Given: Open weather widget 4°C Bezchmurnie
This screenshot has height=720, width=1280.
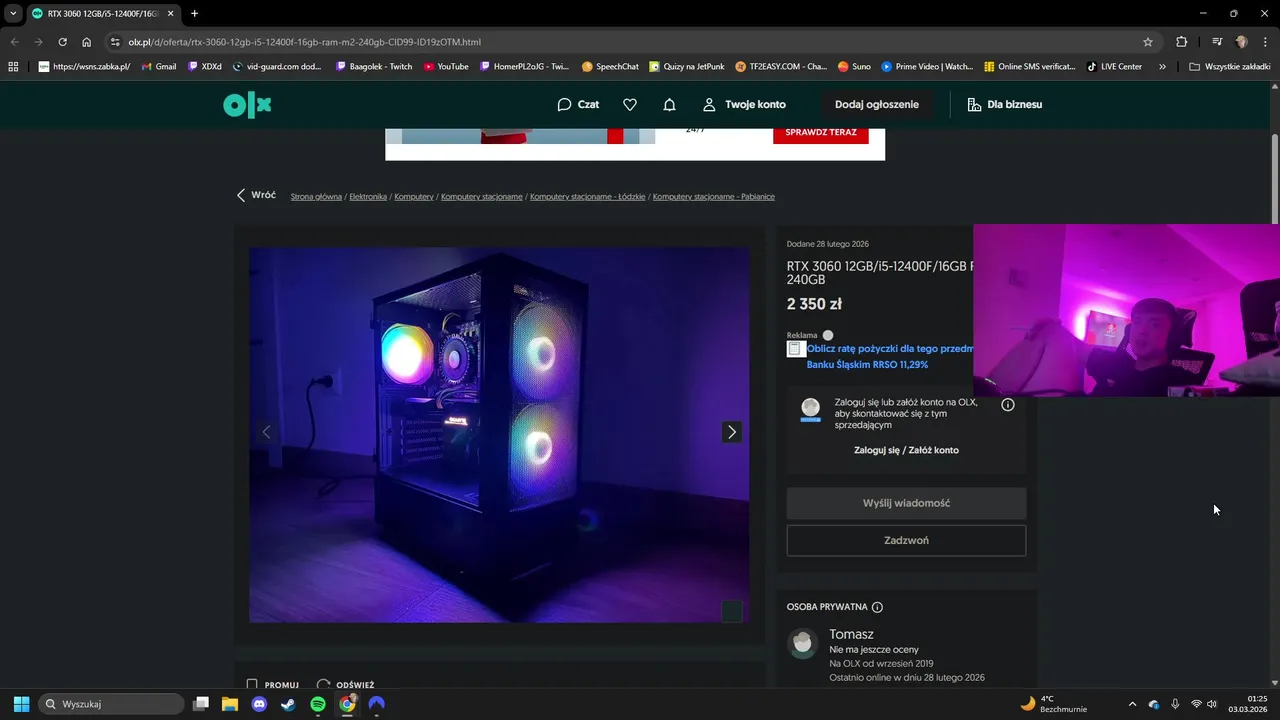Looking at the screenshot, I should pos(1054,704).
